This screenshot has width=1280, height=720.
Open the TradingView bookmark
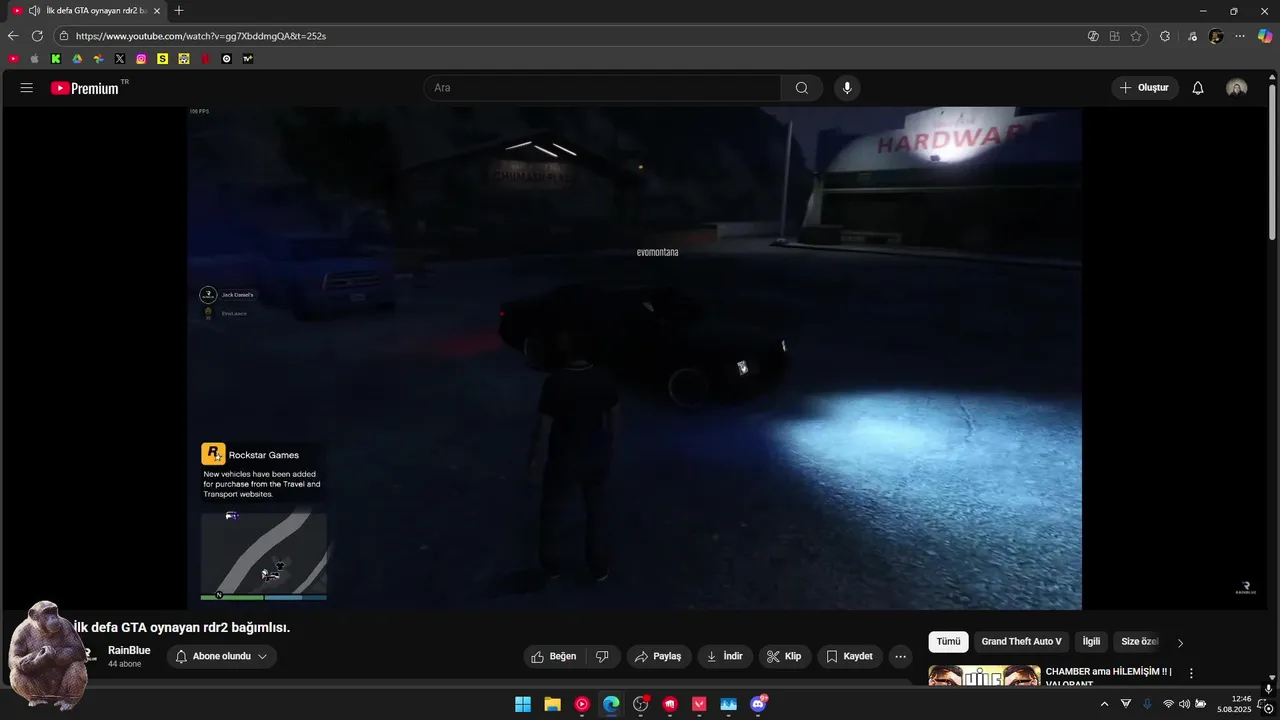(248, 59)
